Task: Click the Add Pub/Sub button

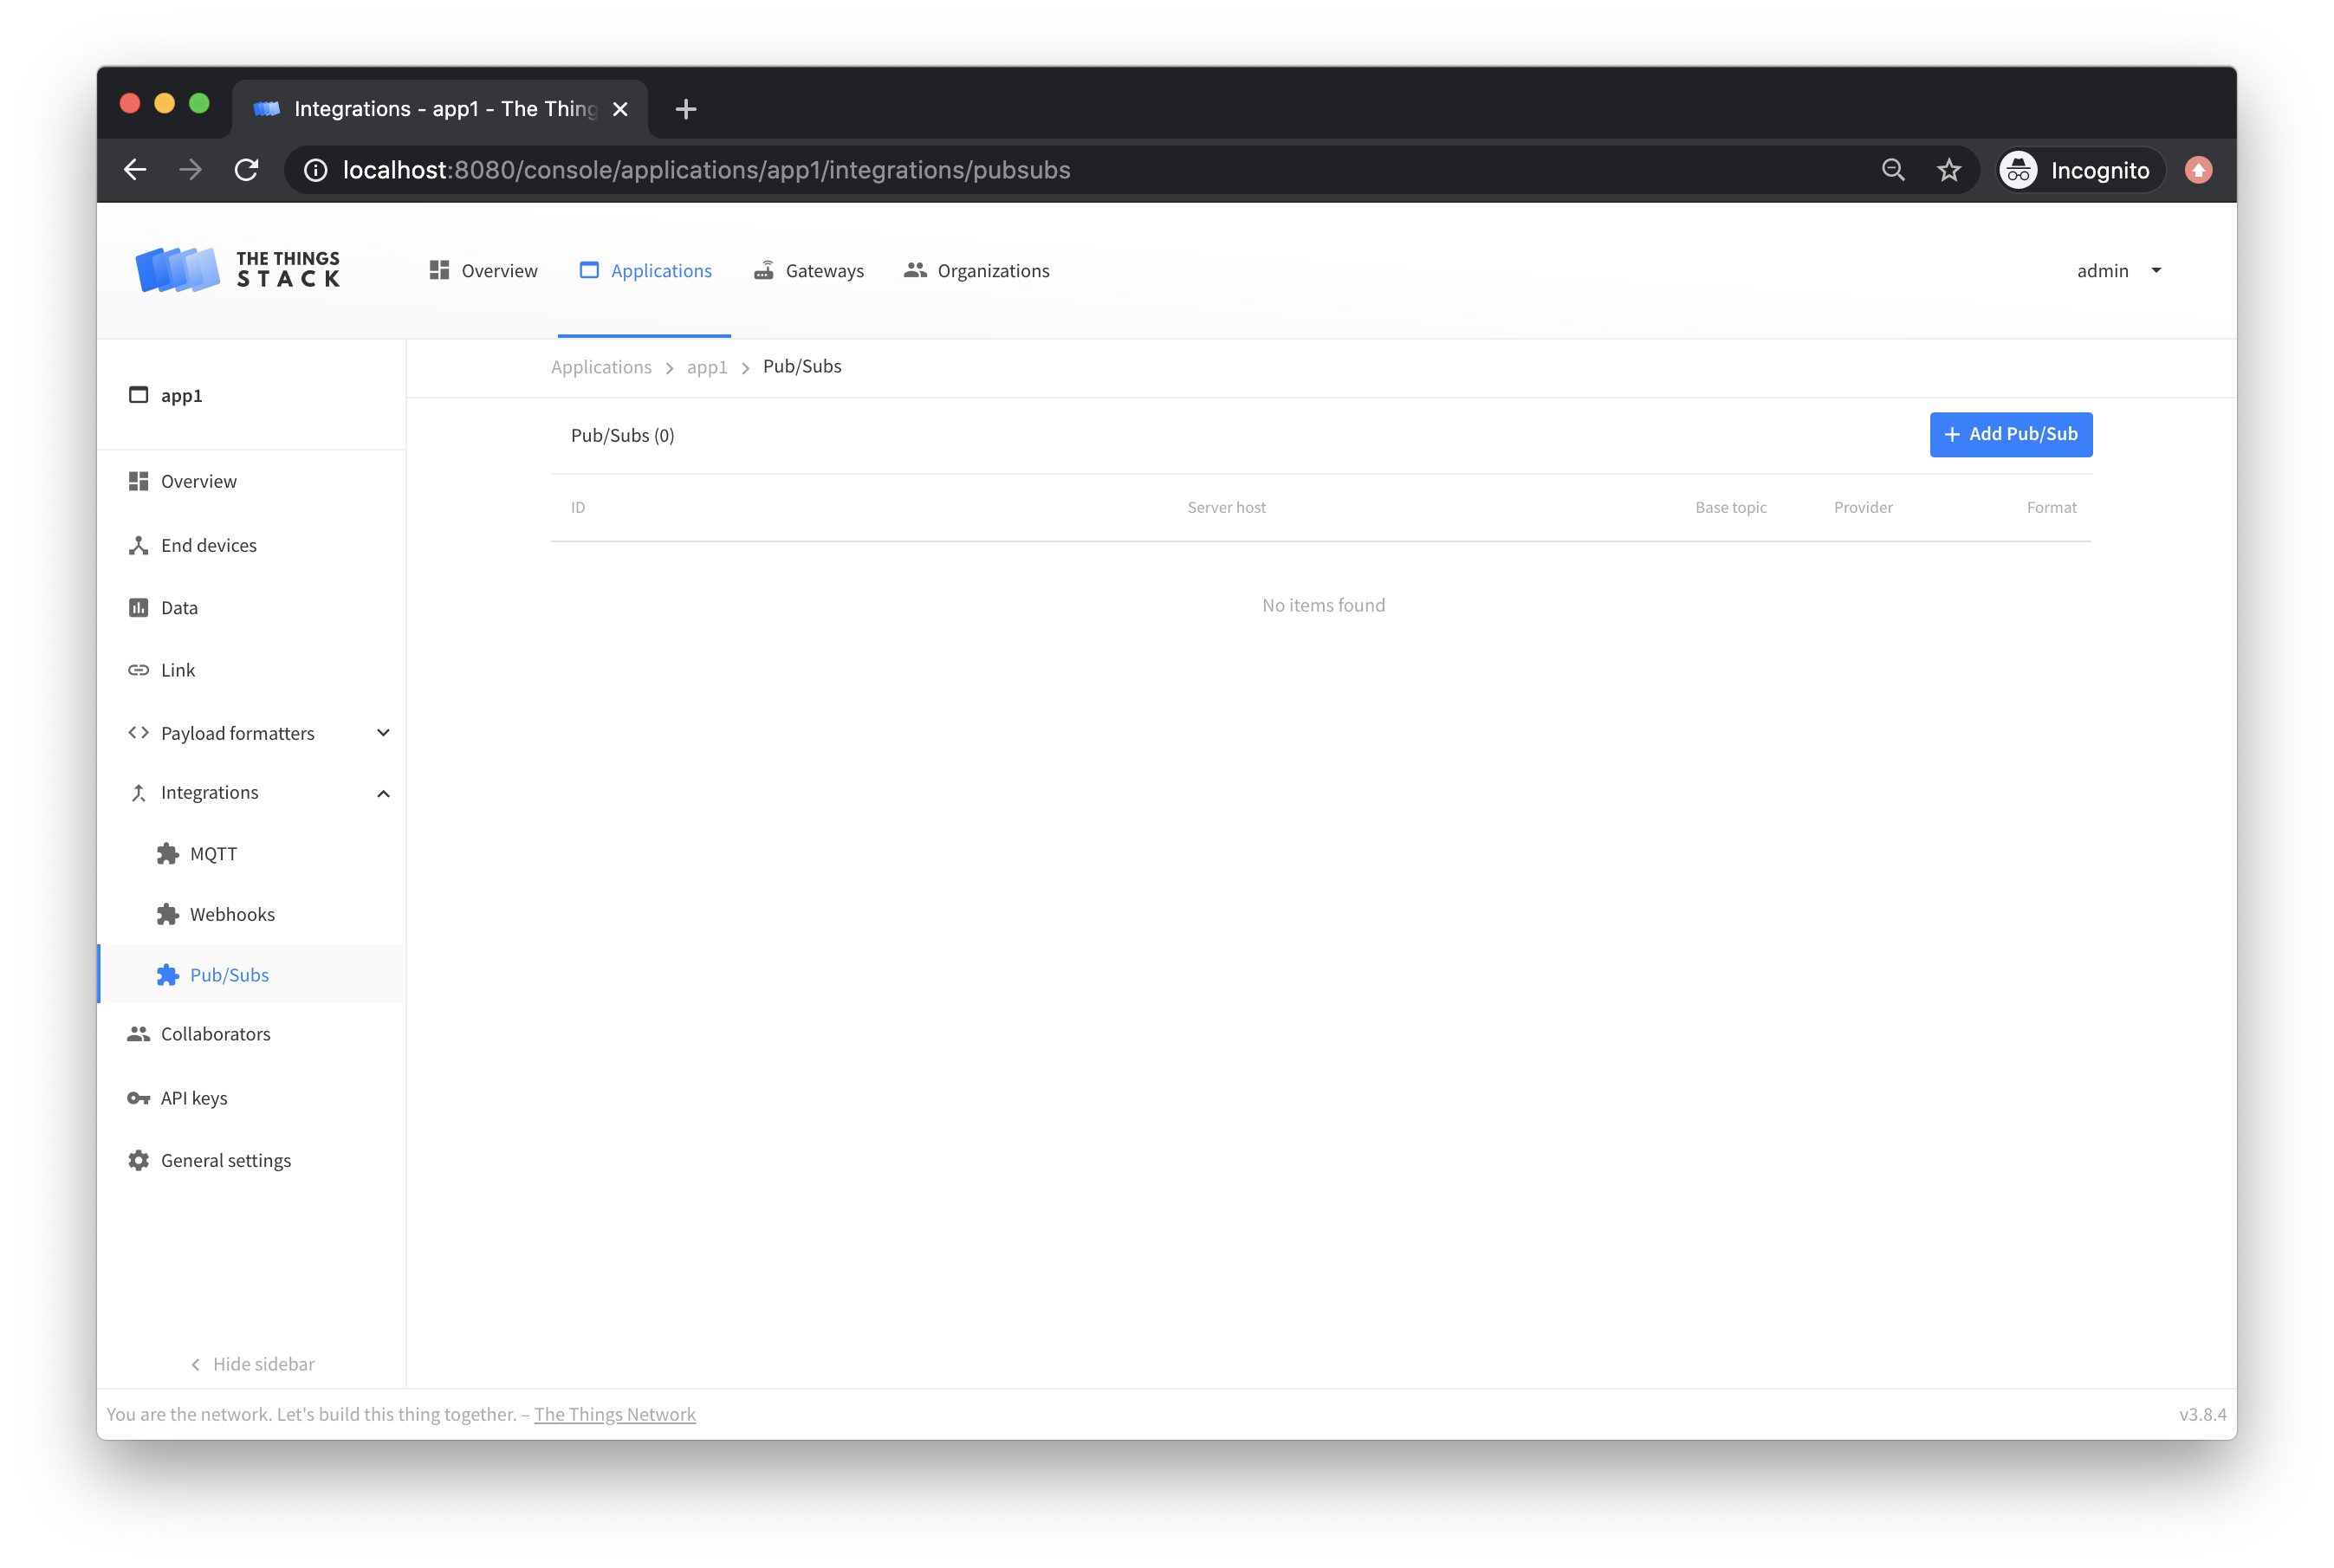Action: click(x=2010, y=434)
